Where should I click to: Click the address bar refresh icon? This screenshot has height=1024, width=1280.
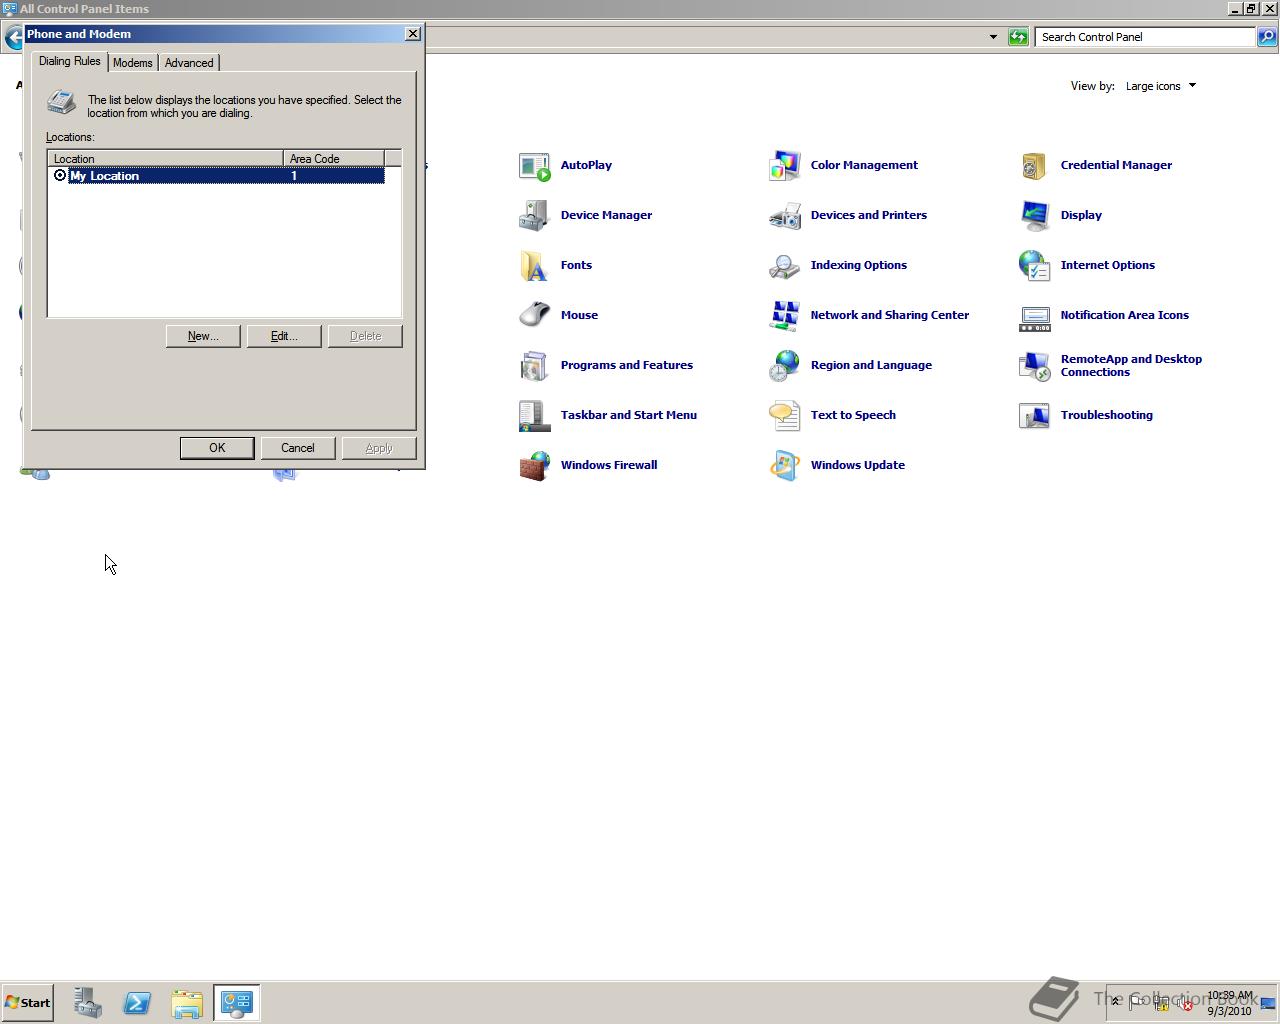pos(1018,37)
